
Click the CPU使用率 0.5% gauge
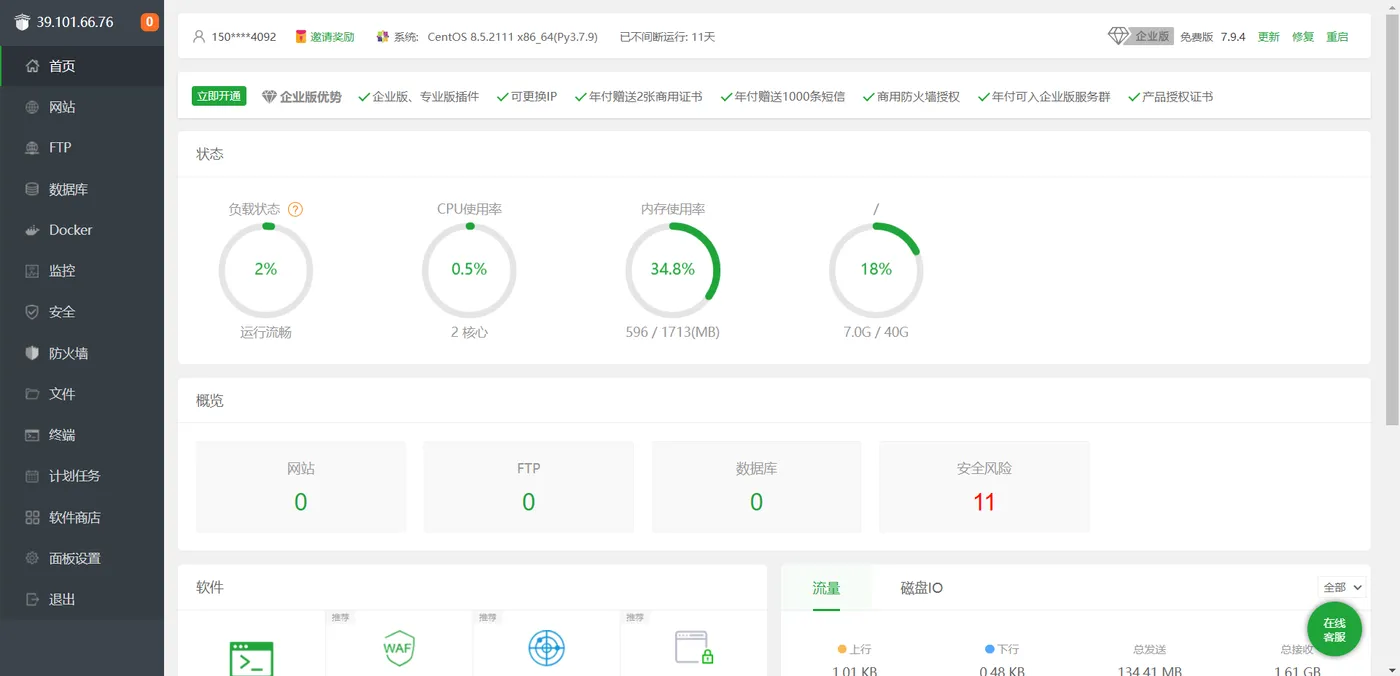click(469, 270)
